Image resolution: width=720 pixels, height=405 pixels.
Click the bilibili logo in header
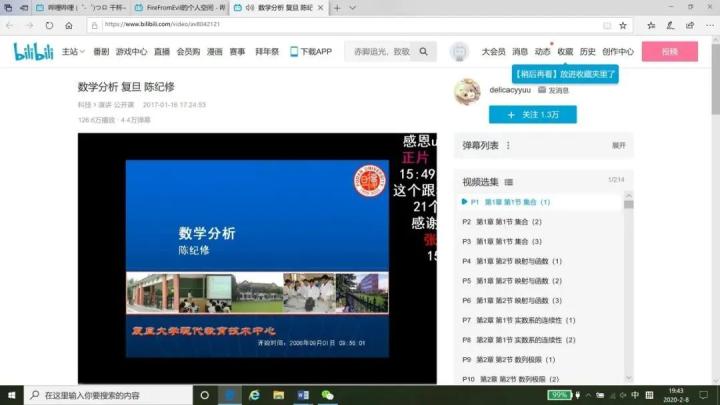click(x=35, y=51)
